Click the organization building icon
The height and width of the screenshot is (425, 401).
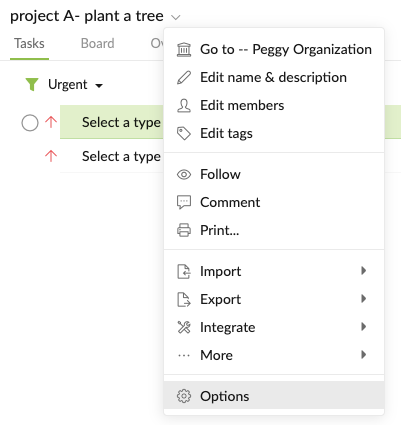(x=184, y=50)
